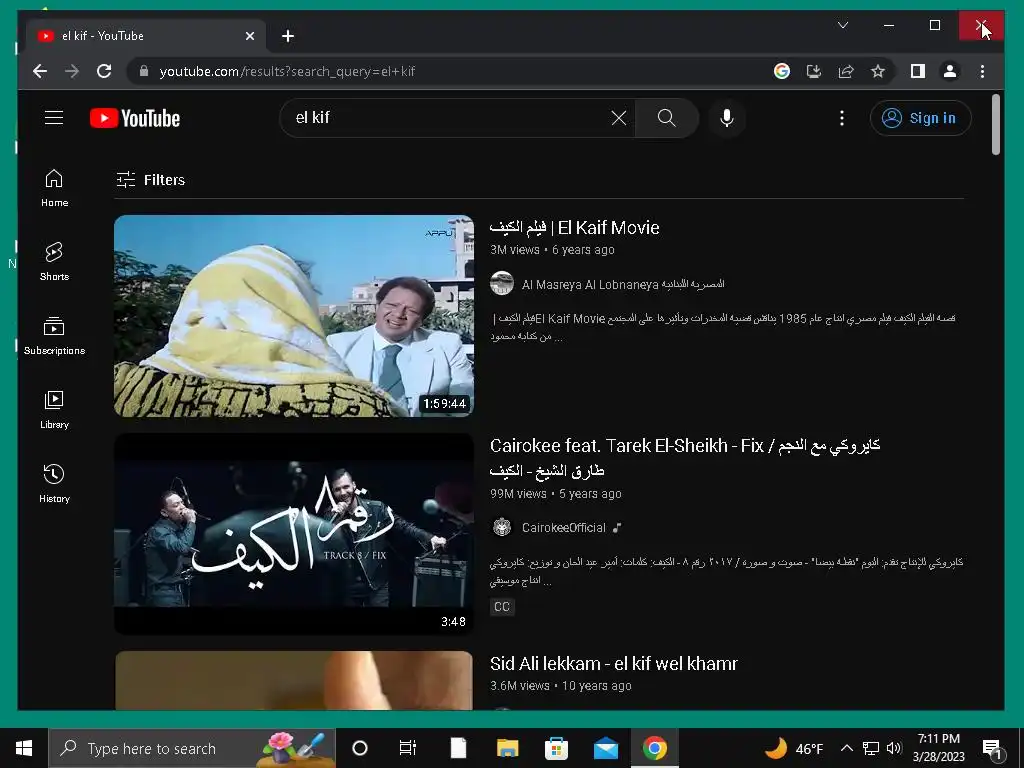Select the 'el kif - YouTube' tab
1024x768 pixels.
[145, 36]
